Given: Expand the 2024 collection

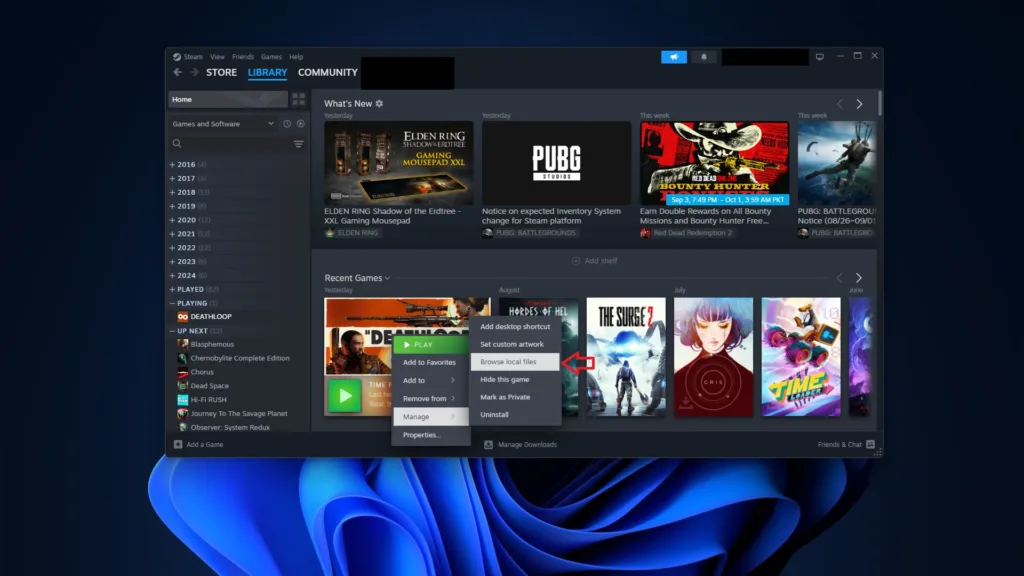Looking at the screenshot, I should [x=172, y=276].
